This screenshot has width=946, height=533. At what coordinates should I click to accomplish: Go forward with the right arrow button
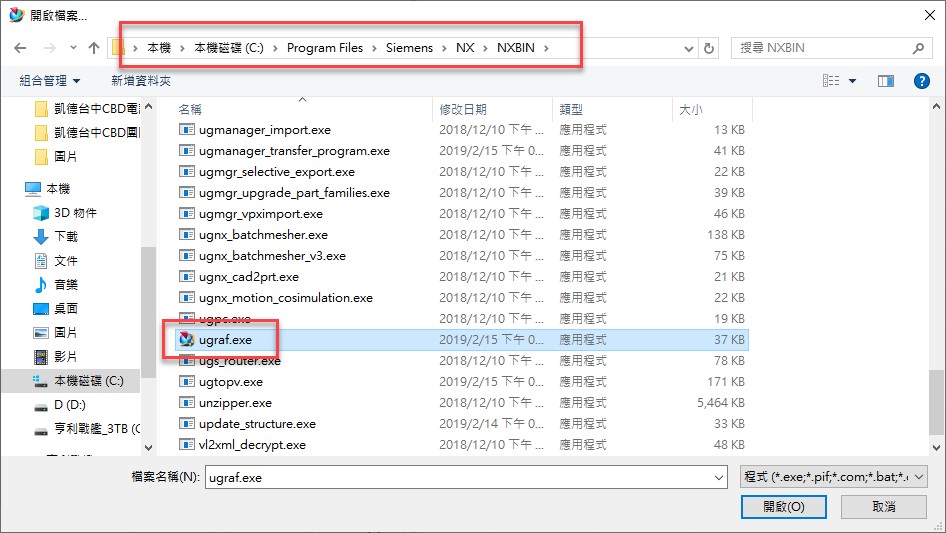(x=50, y=48)
